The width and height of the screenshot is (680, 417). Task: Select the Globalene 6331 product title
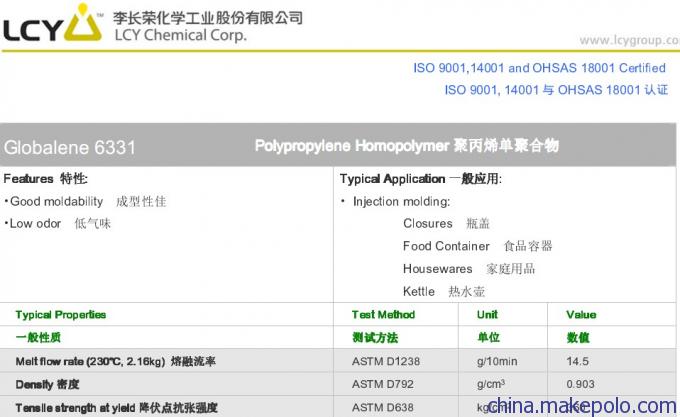(70, 147)
